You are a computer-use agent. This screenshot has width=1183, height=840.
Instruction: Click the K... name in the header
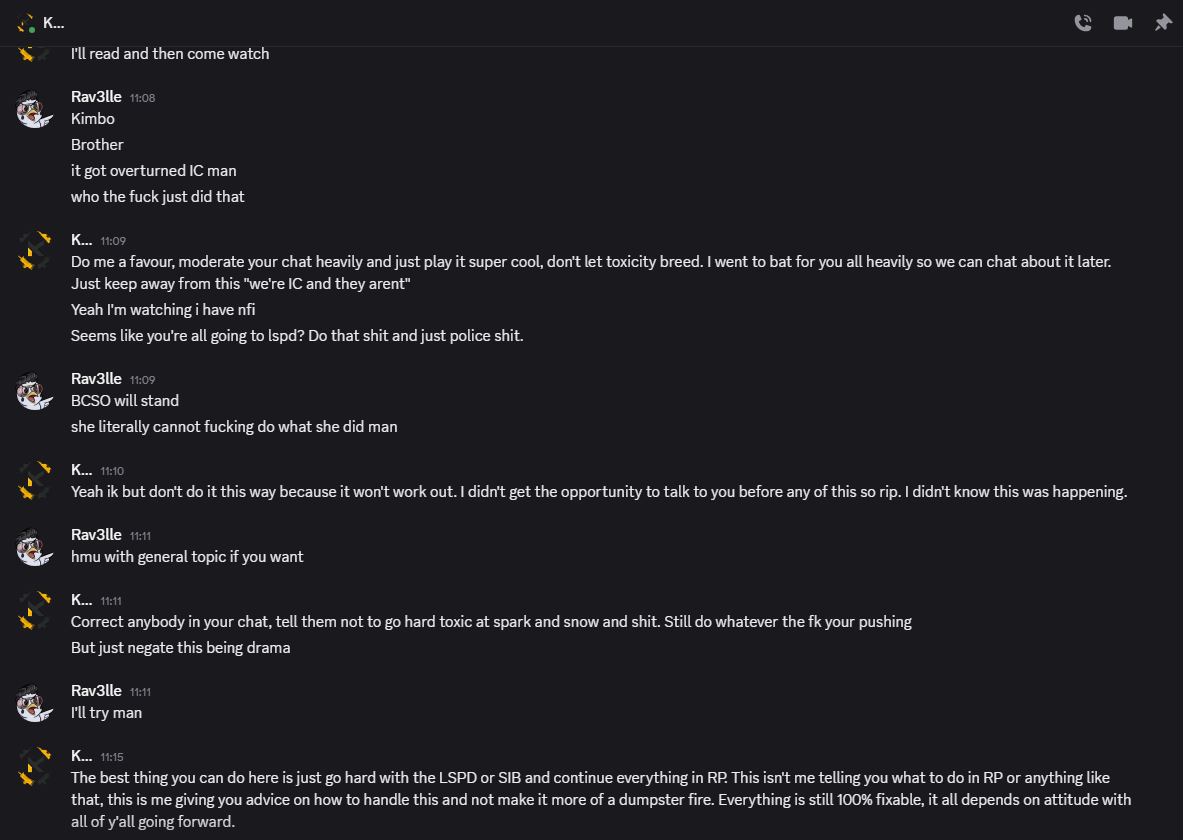click(x=54, y=23)
